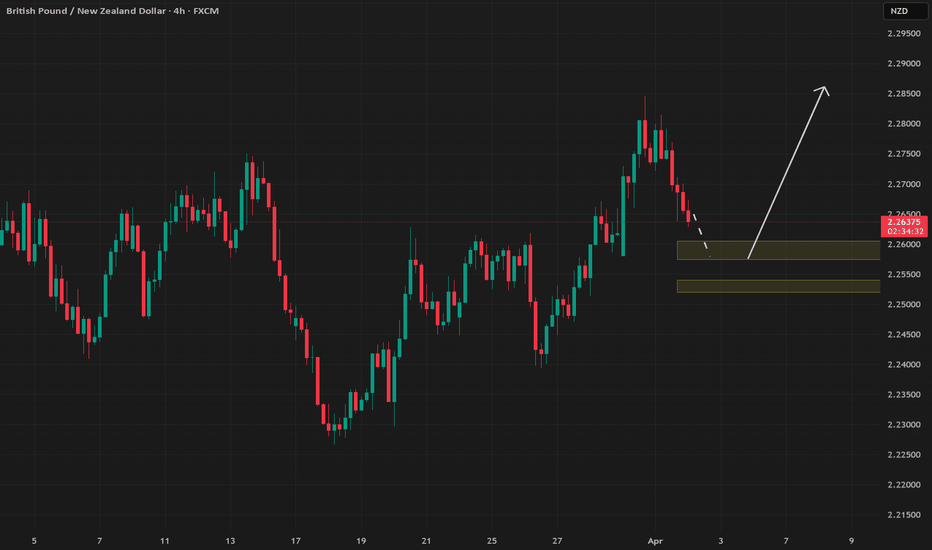Click price axis label 2.22000
The width and height of the screenshot is (932, 550).
[x=903, y=485]
